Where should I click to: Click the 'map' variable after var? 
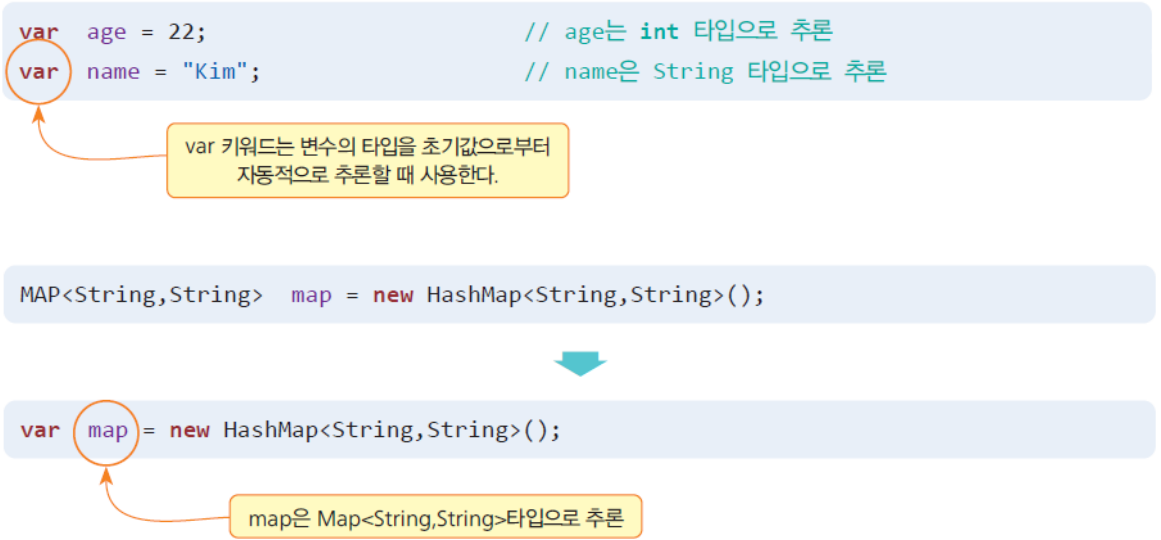[107, 430]
